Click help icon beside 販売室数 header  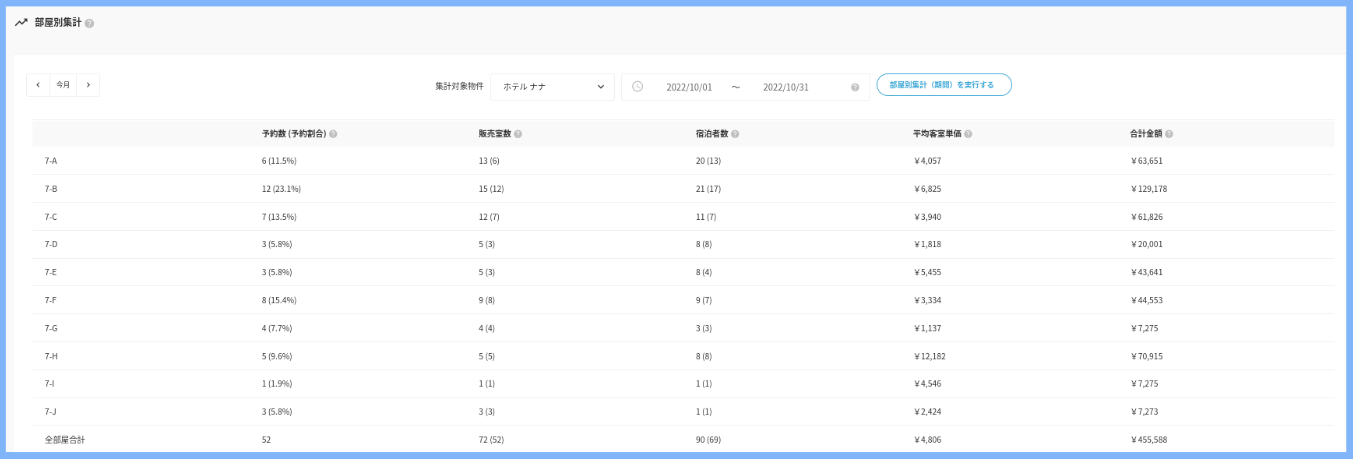coord(518,134)
